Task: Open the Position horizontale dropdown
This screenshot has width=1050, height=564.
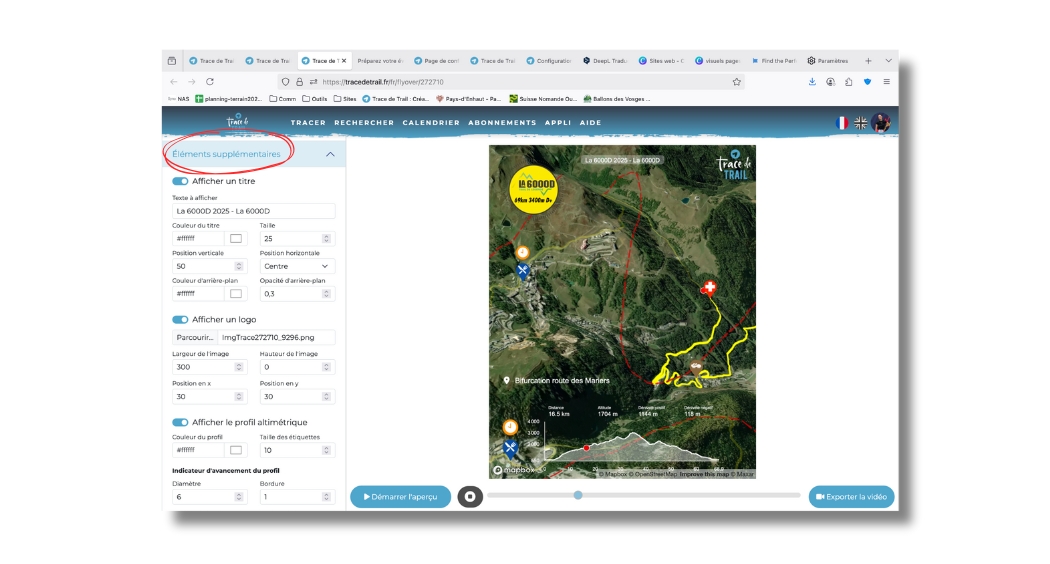Action: coord(297,267)
